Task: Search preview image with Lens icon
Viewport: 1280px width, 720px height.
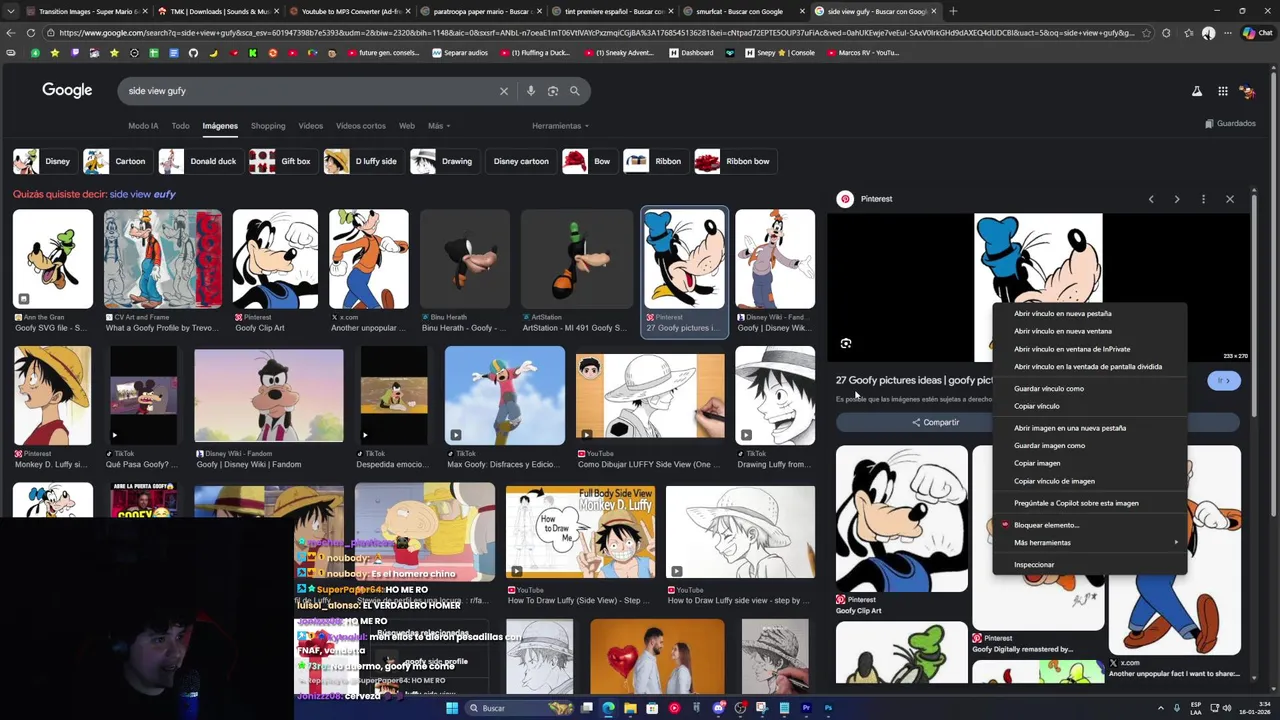Action: [846, 343]
